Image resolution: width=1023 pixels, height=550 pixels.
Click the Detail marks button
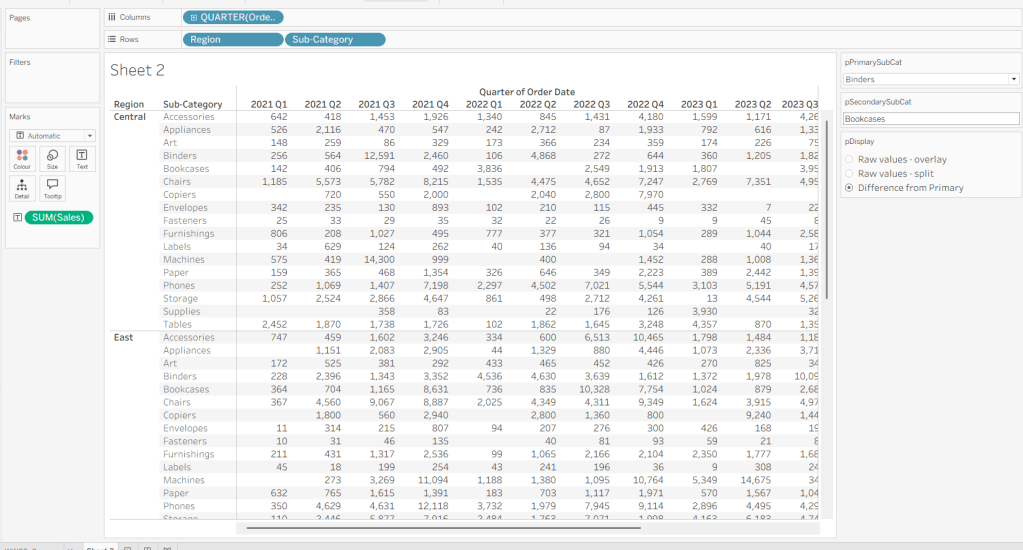point(23,189)
